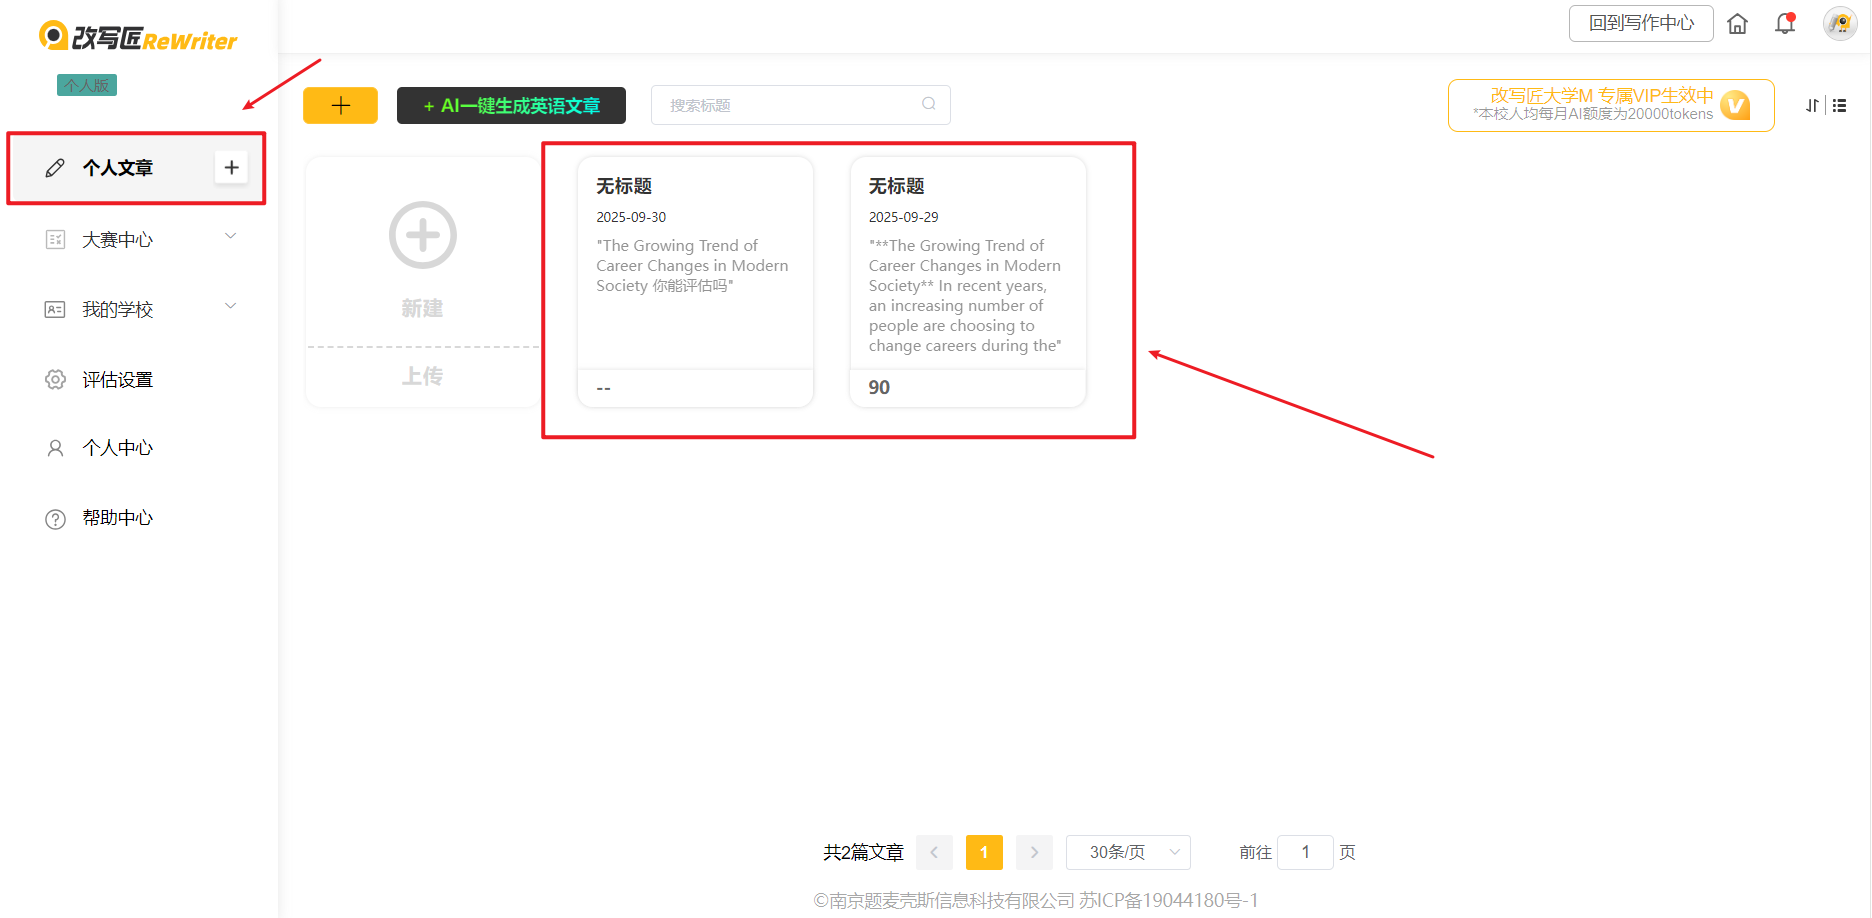Click the home icon in top bar

tap(1737, 24)
